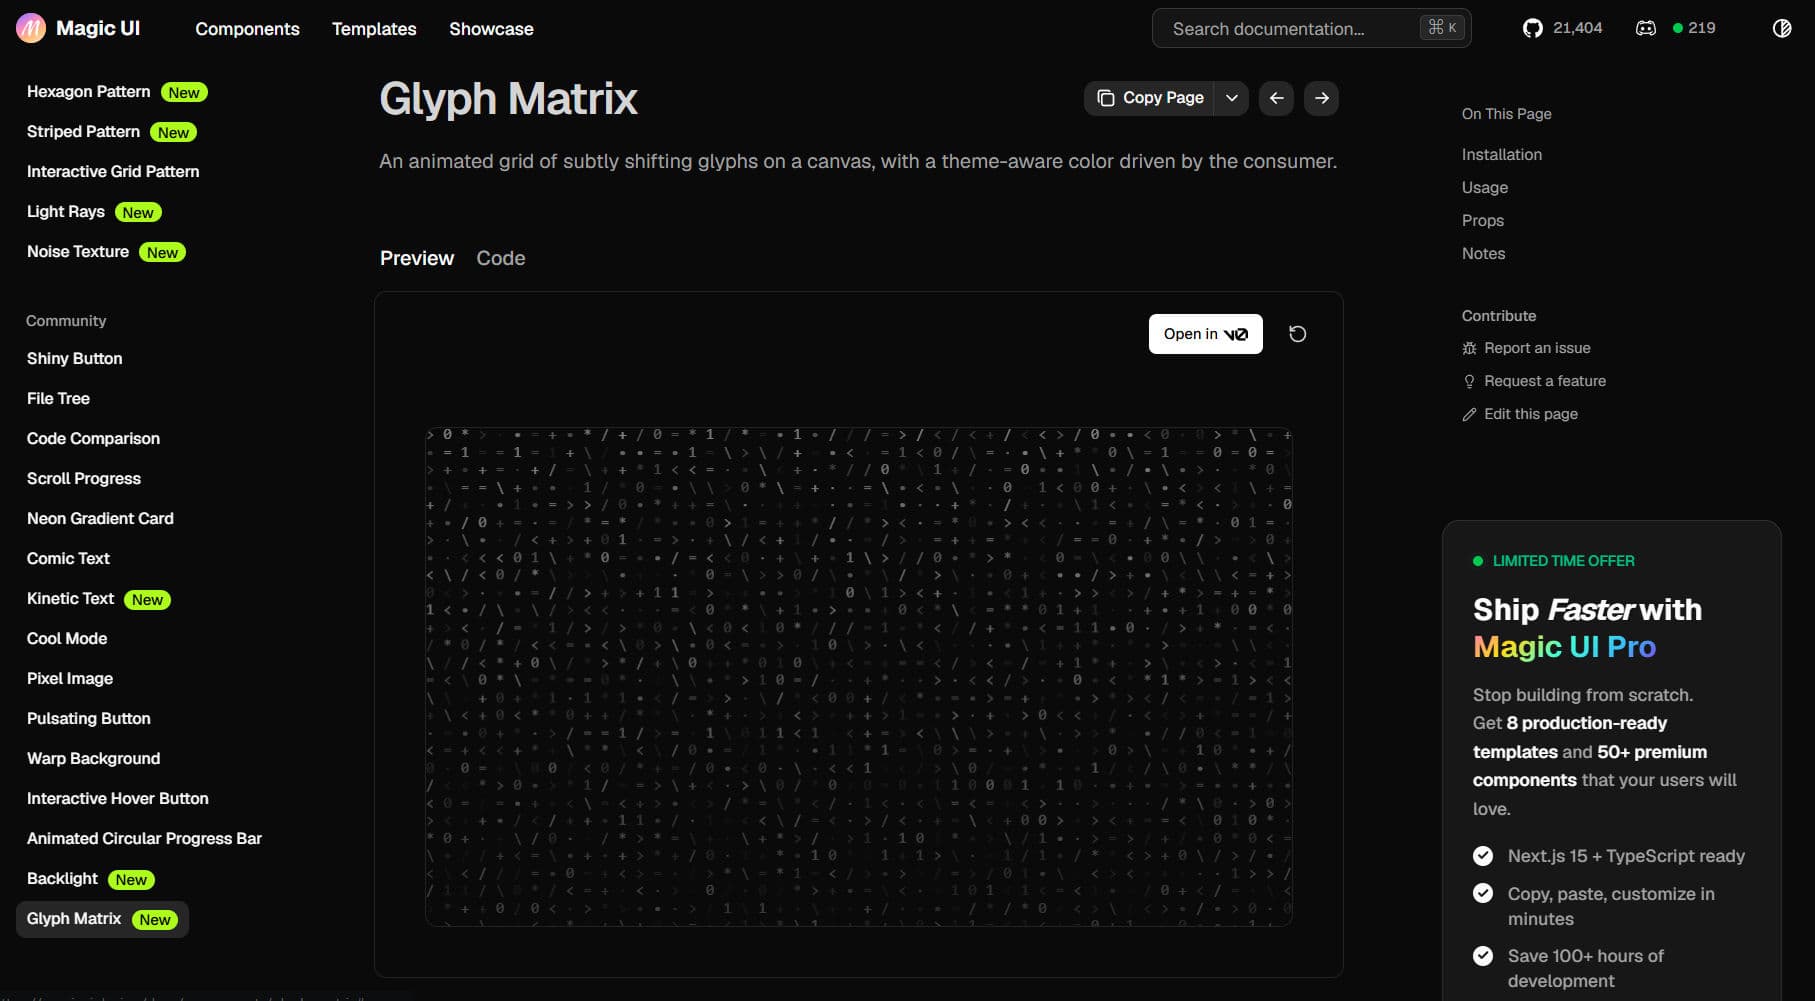This screenshot has width=1815, height=1001.
Task: Click the 219 Discord online count
Action: [1701, 28]
